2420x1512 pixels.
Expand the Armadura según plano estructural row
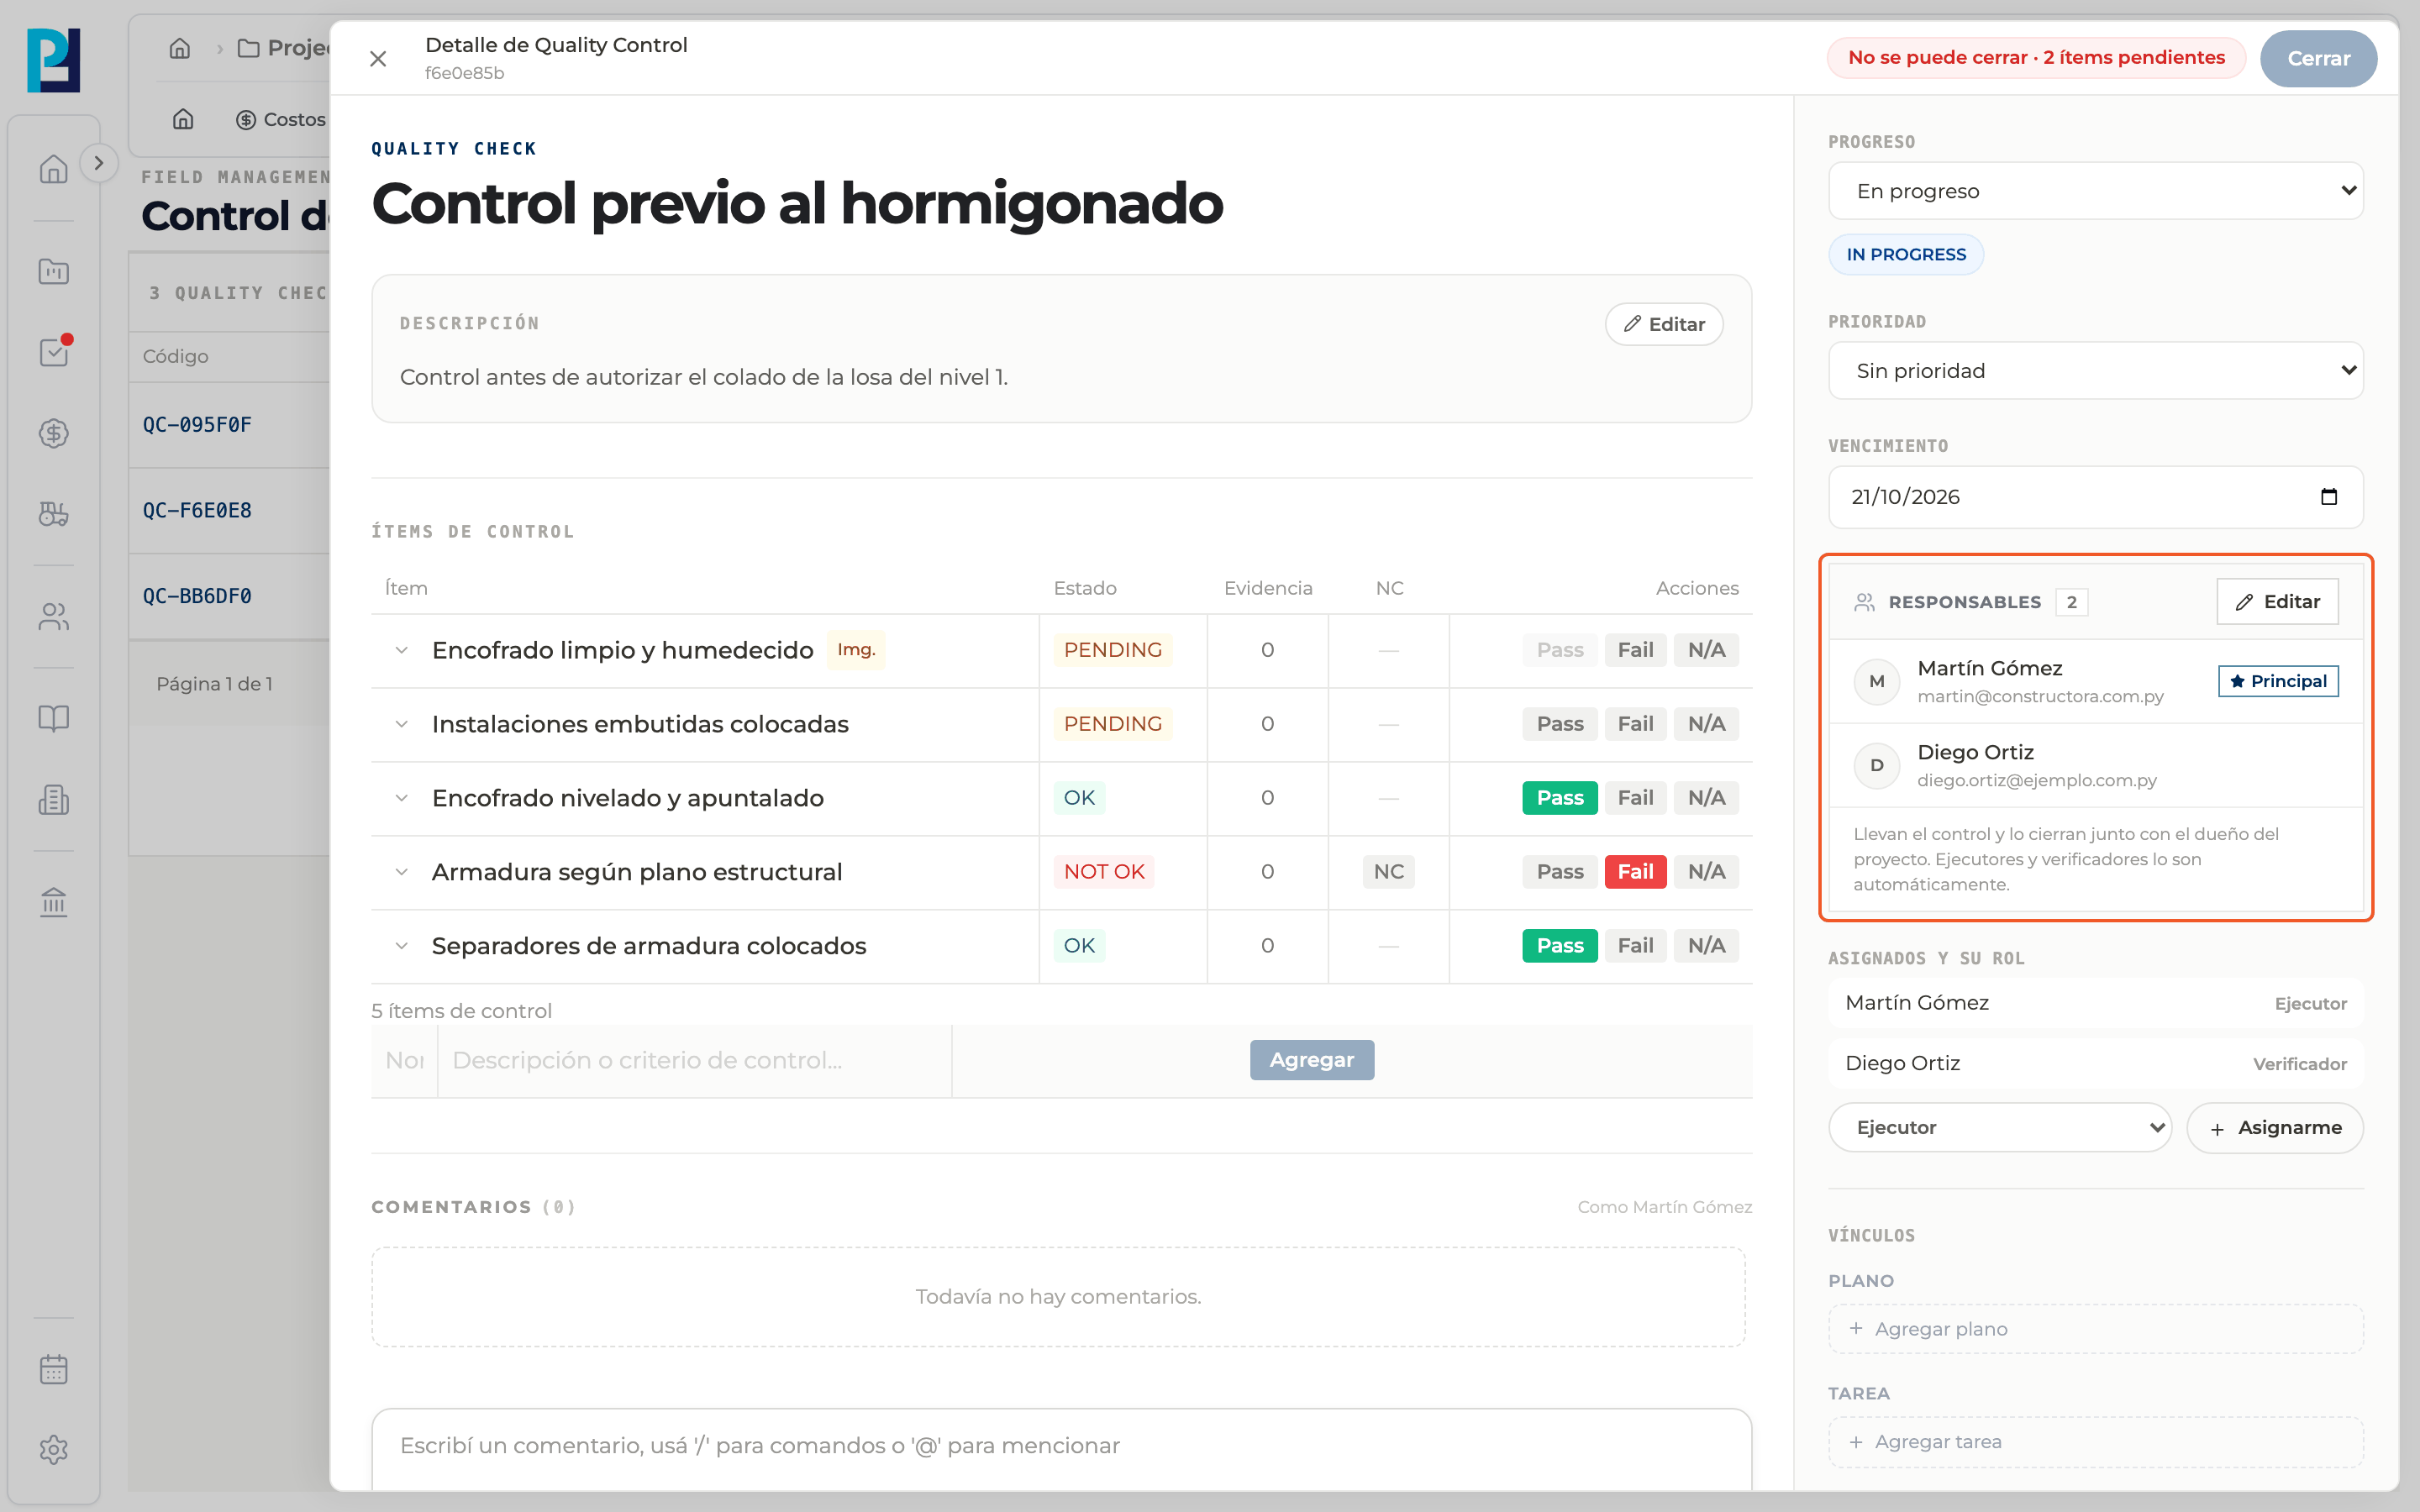pyautogui.click(x=402, y=872)
